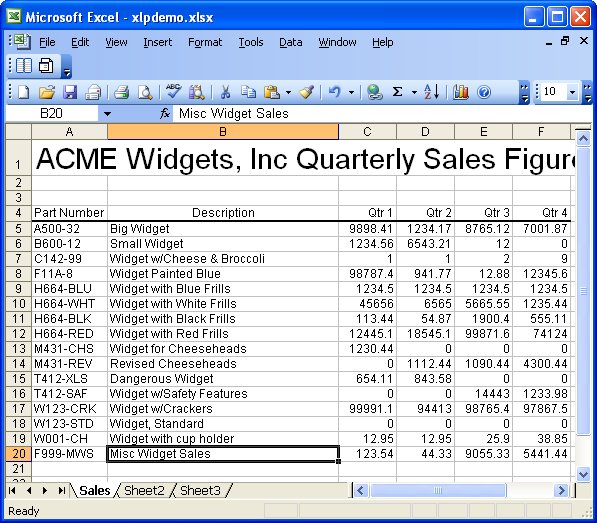597x523 pixels.
Task: Open the Paste options dropdown arrow
Action: click(x=288, y=92)
